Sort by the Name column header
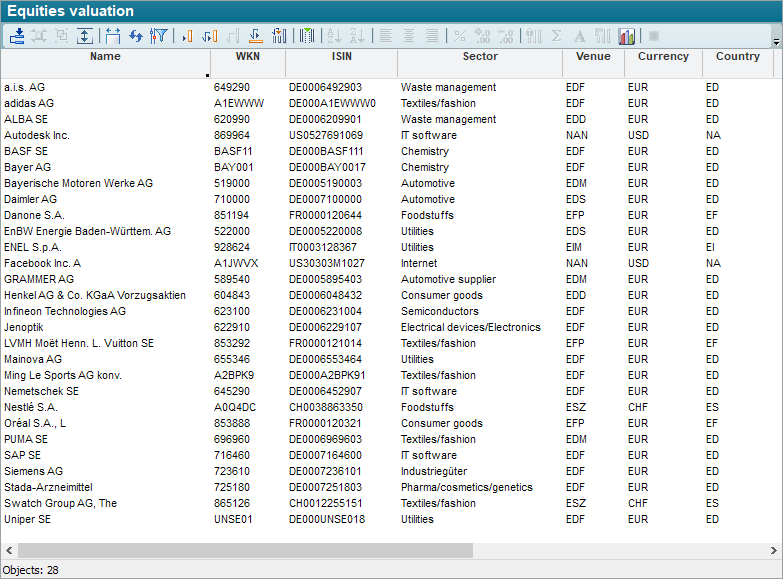The height and width of the screenshot is (579, 783). coord(105,57)
